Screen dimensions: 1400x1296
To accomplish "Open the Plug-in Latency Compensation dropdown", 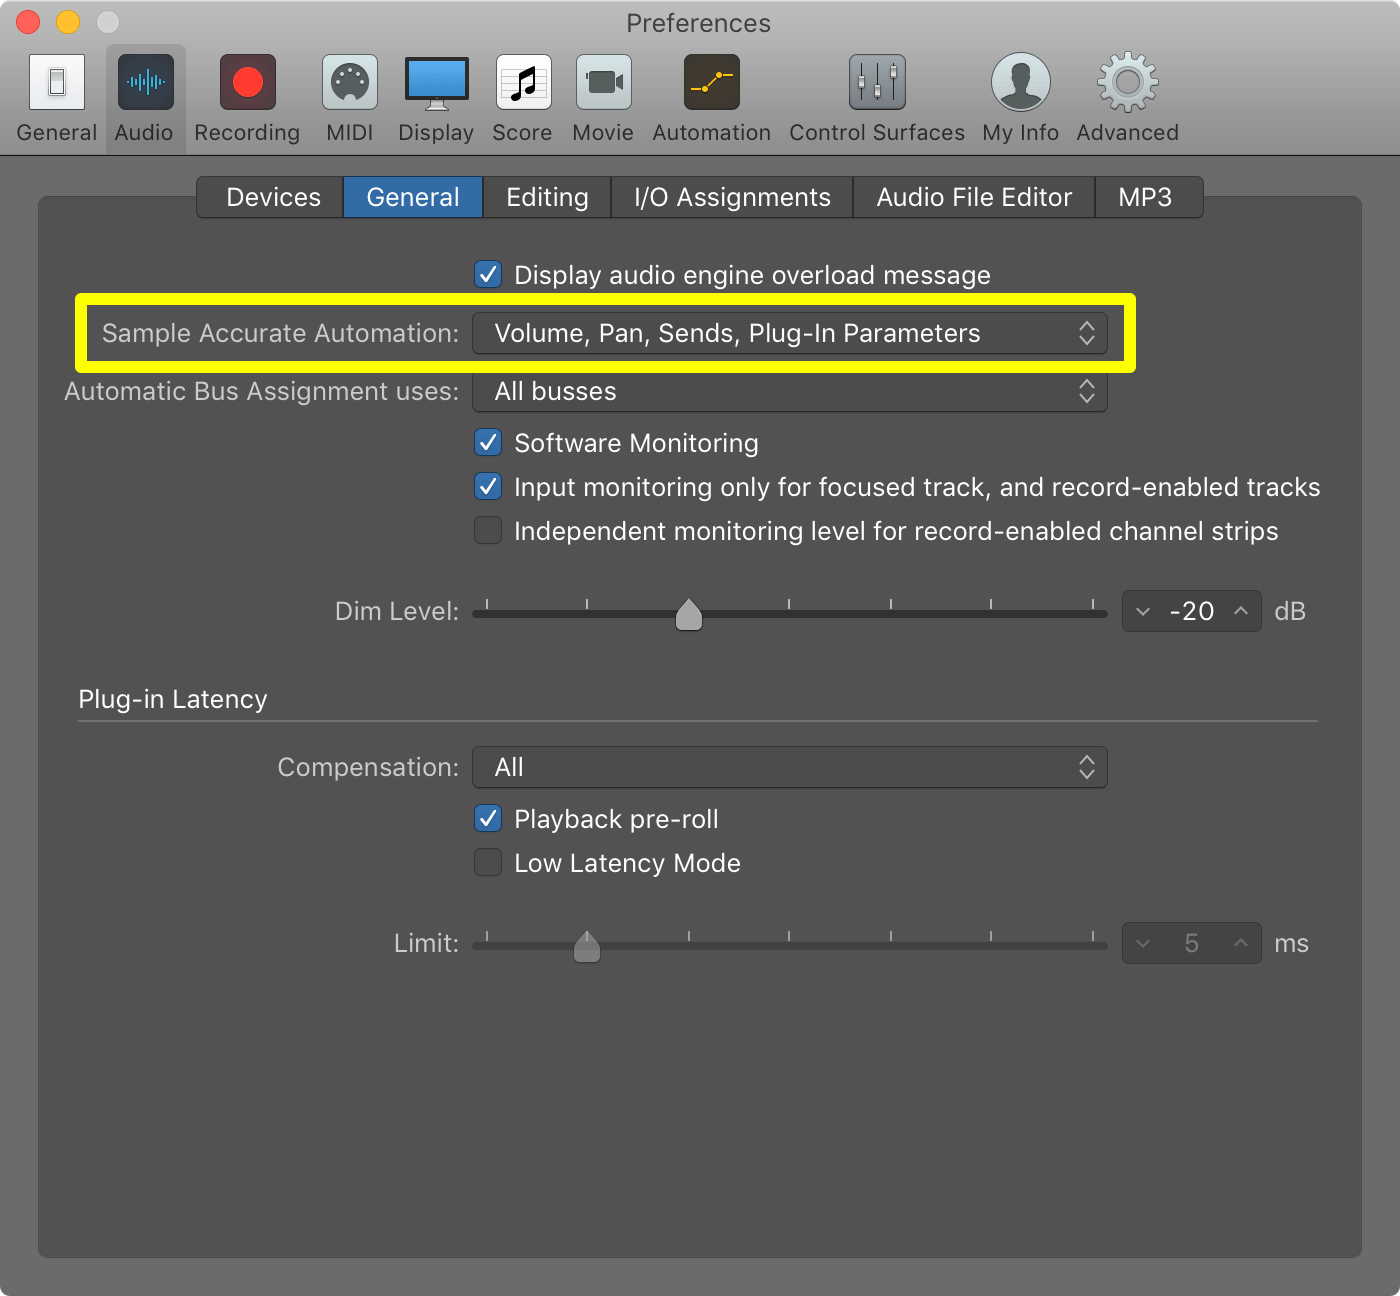I will click(x=789, y=768).
